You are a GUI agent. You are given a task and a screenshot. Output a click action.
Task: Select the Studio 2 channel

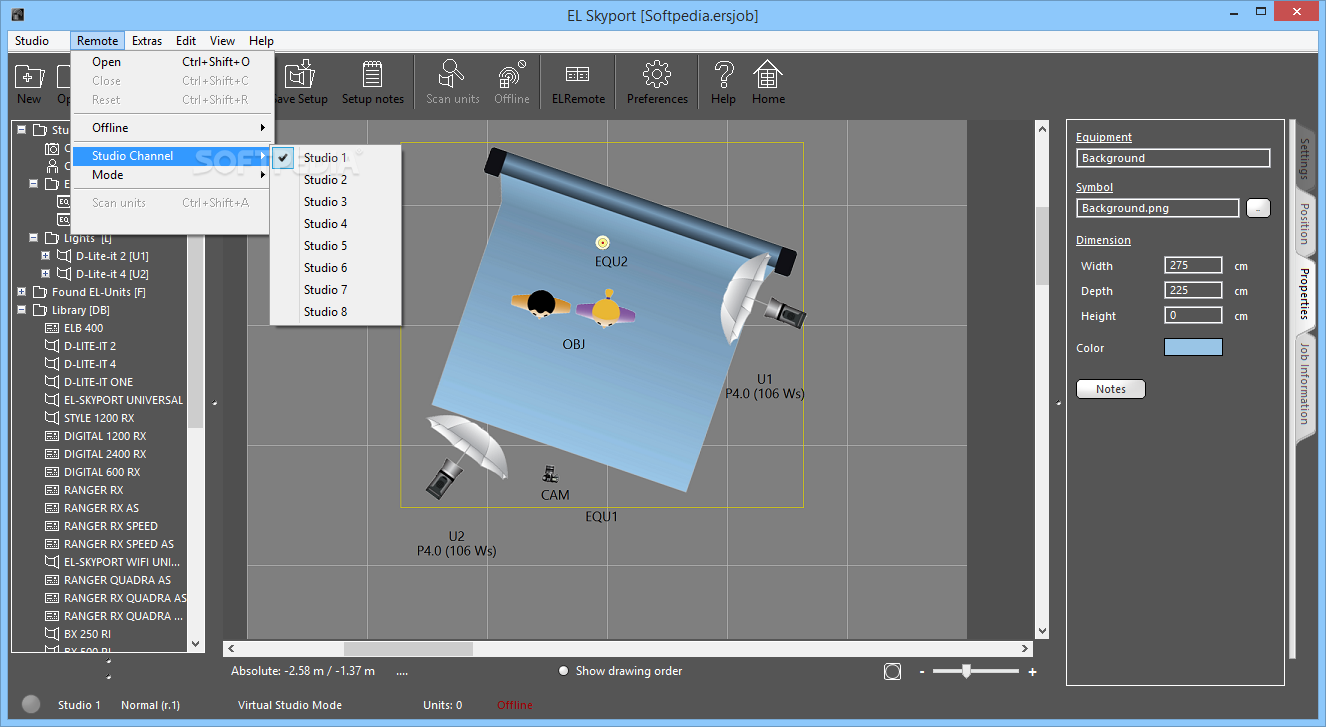click(x=336, y=180)
